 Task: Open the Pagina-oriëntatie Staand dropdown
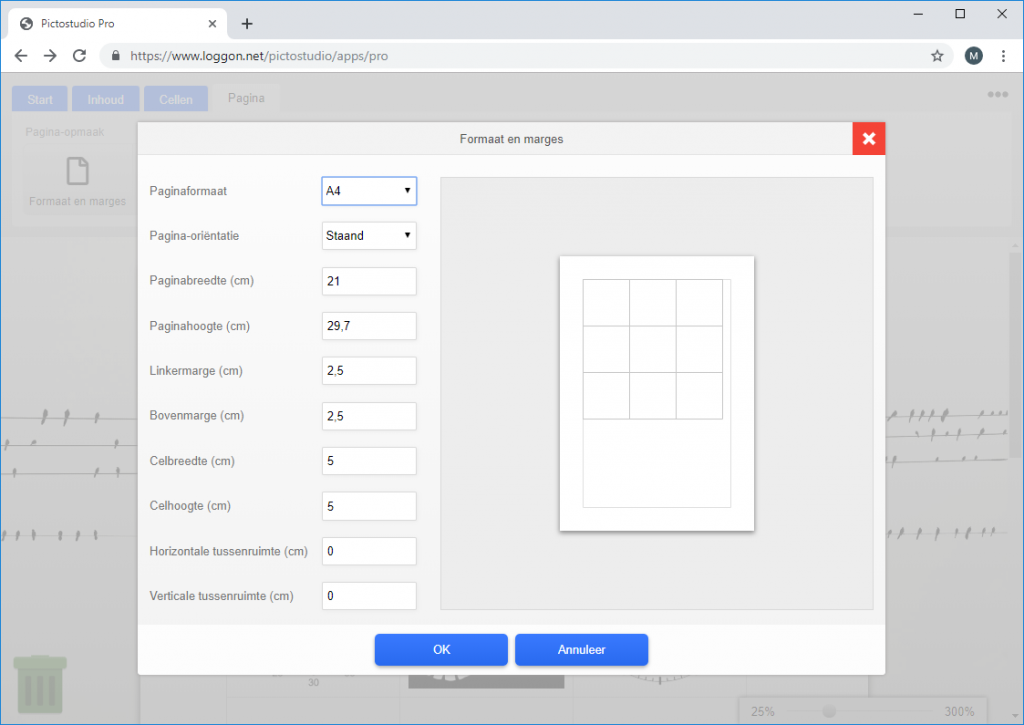coord(369,236)
